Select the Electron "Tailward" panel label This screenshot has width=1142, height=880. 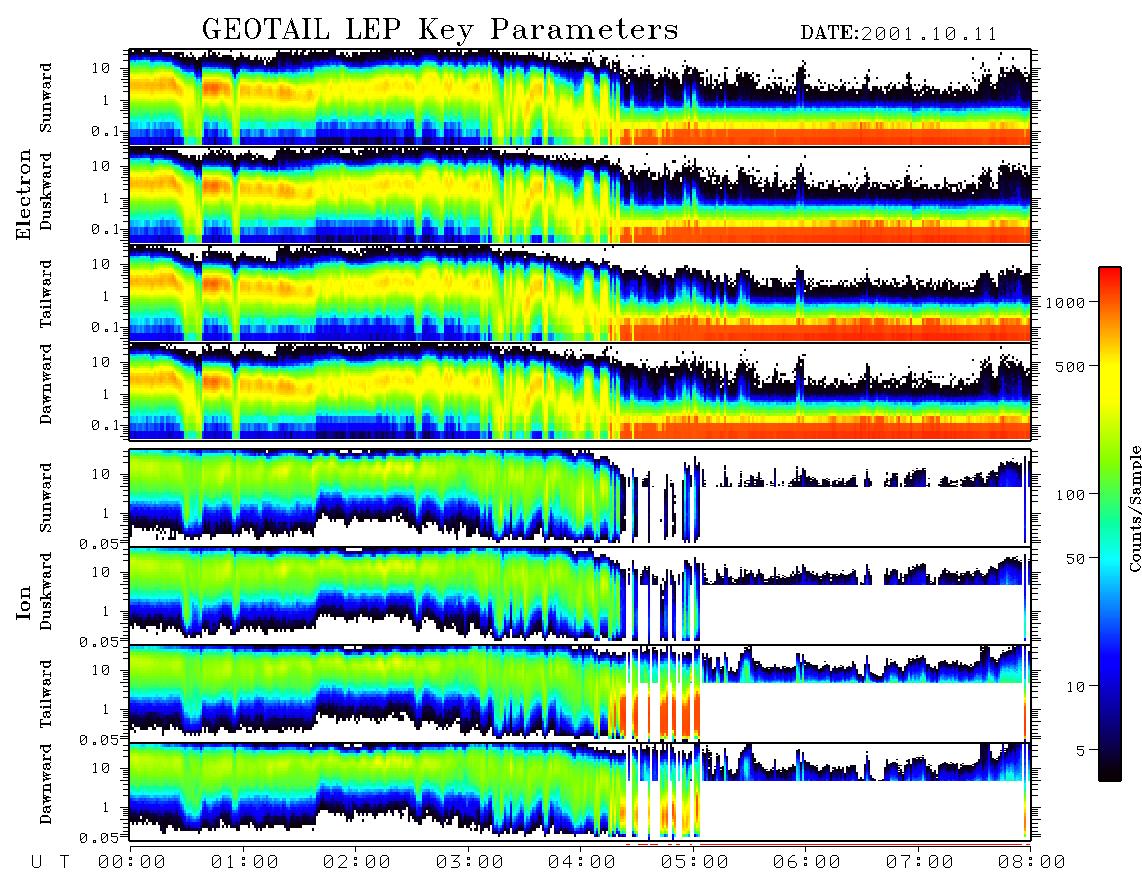[46, 293]
